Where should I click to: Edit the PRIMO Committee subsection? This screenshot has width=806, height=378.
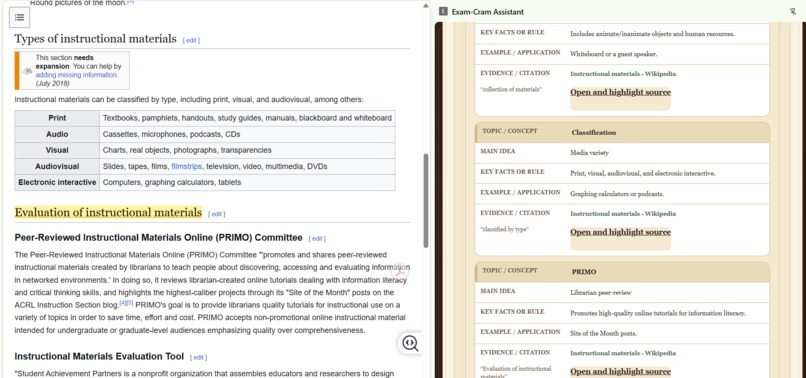[317, 239]
